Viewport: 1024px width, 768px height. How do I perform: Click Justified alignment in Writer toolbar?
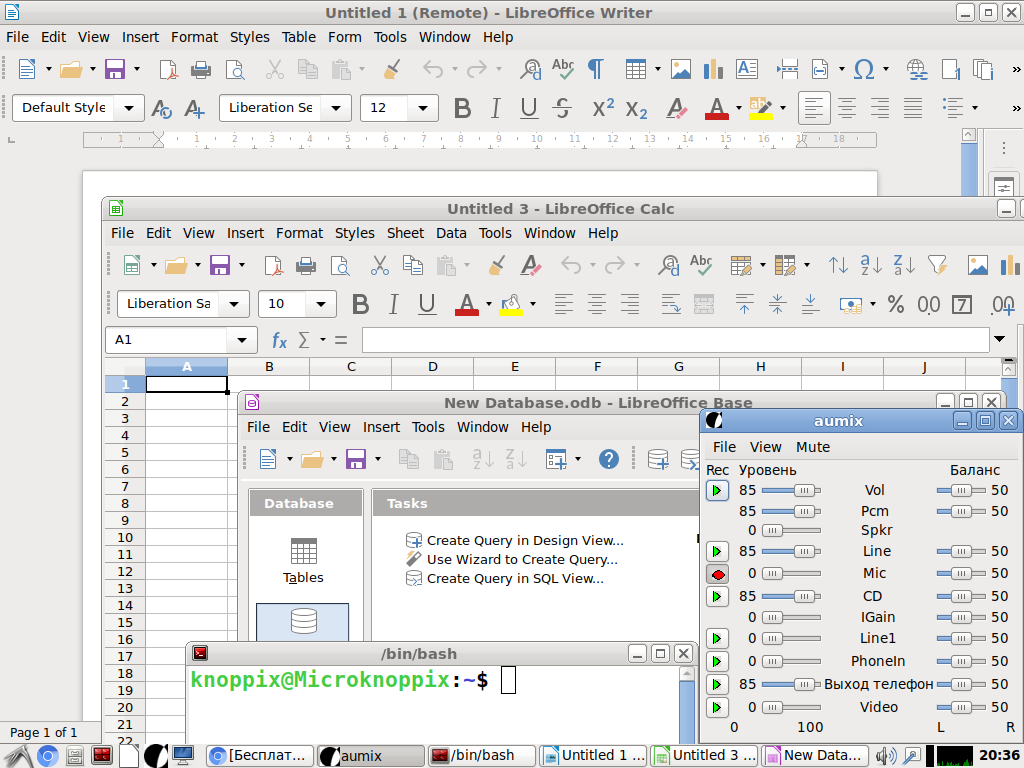tap(913, 108)
